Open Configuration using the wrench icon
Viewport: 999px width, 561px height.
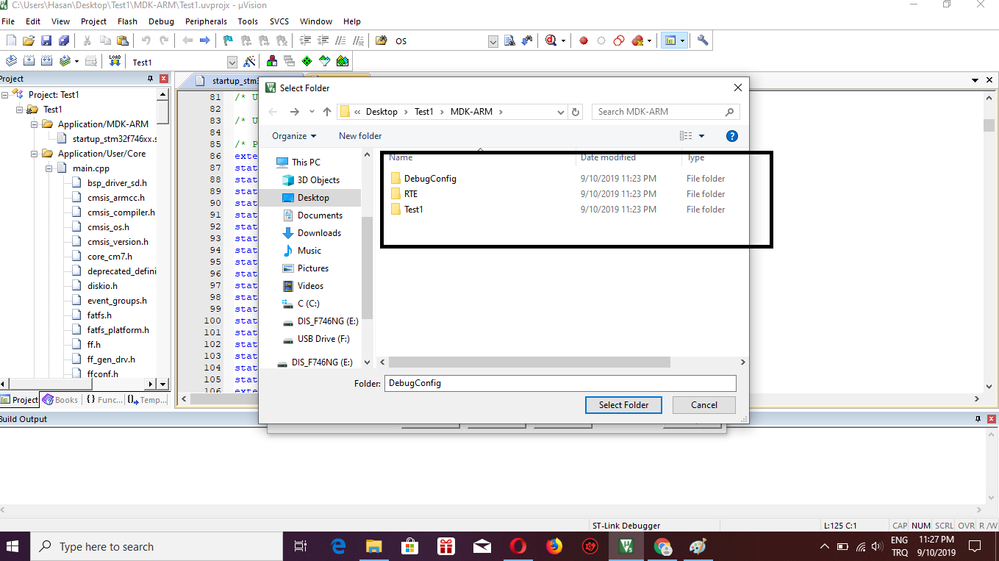pos(703,41)
